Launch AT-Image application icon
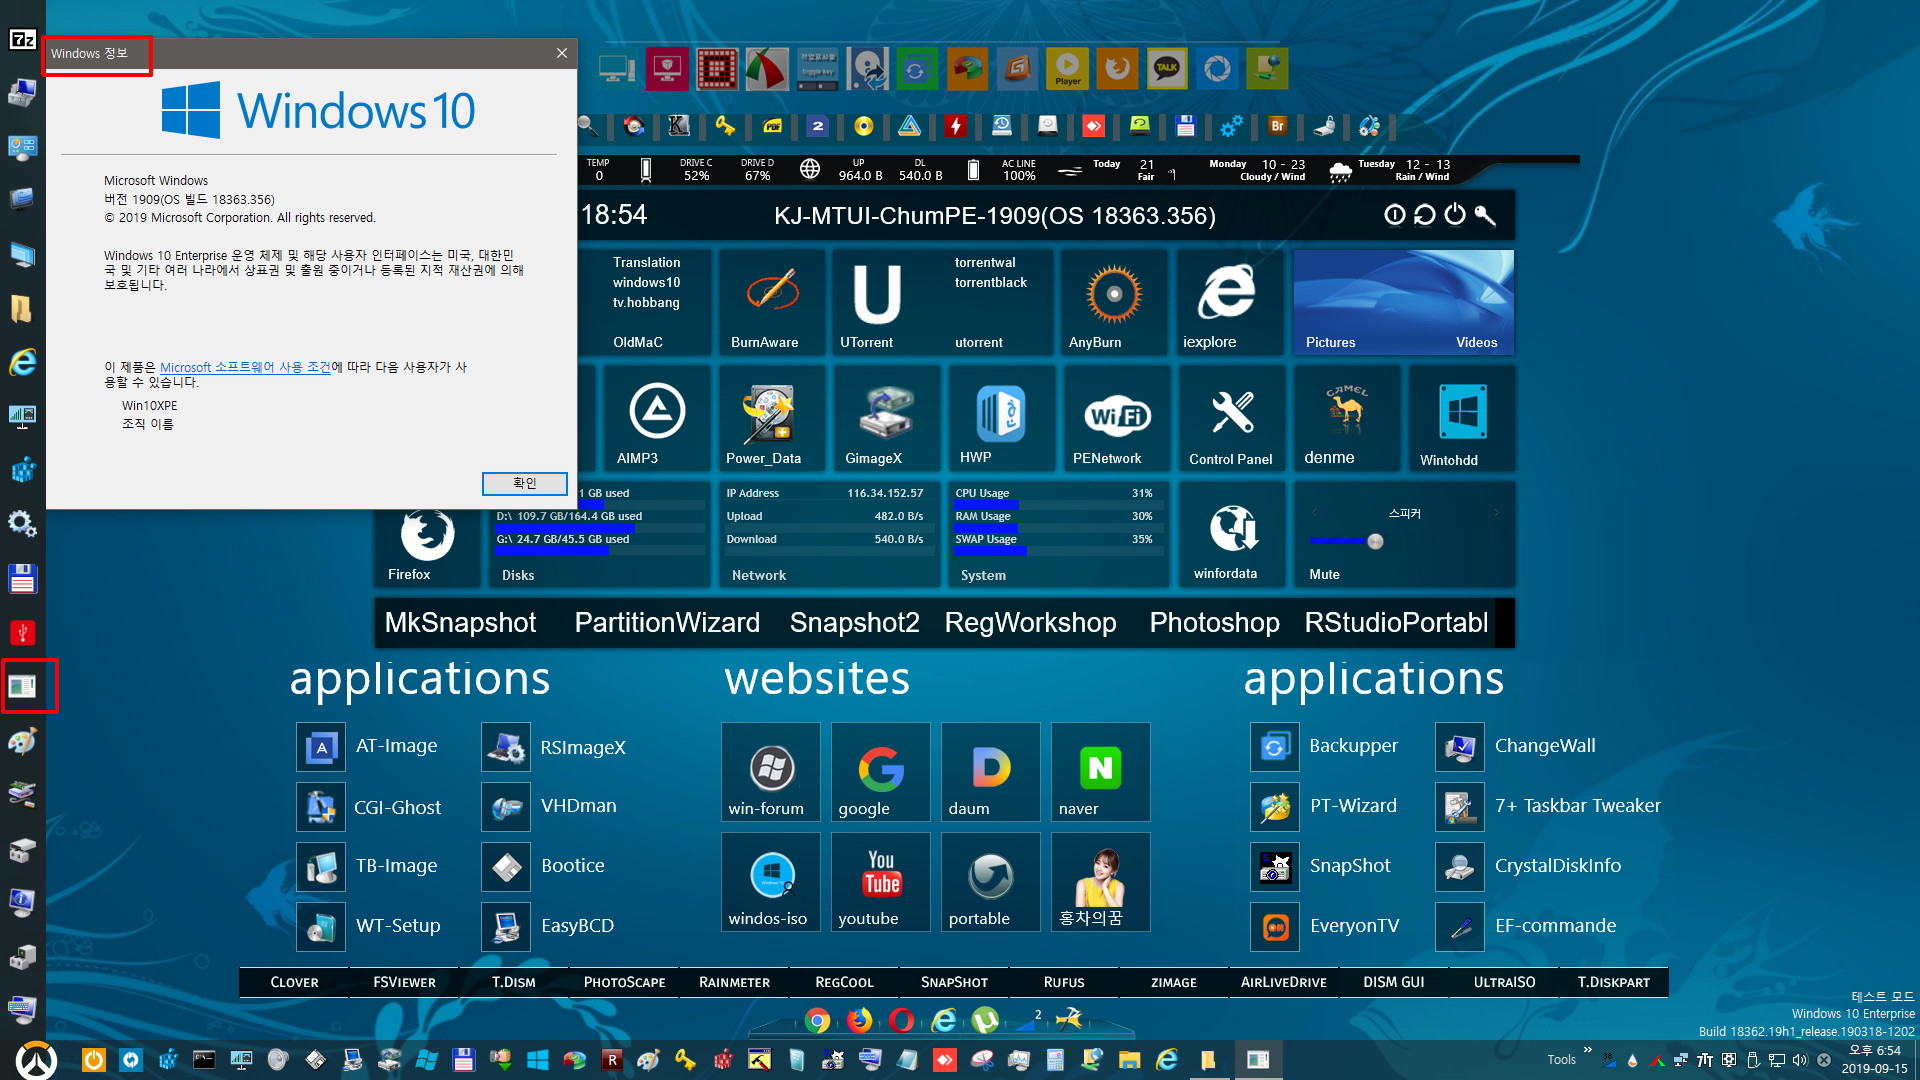The width and height of the screenshot is (1920, 1080). 321,747
